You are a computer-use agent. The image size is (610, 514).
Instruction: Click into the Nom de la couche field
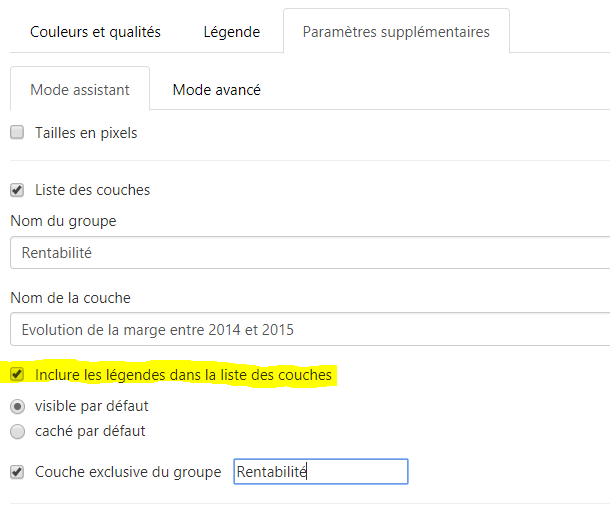point(310,329)
